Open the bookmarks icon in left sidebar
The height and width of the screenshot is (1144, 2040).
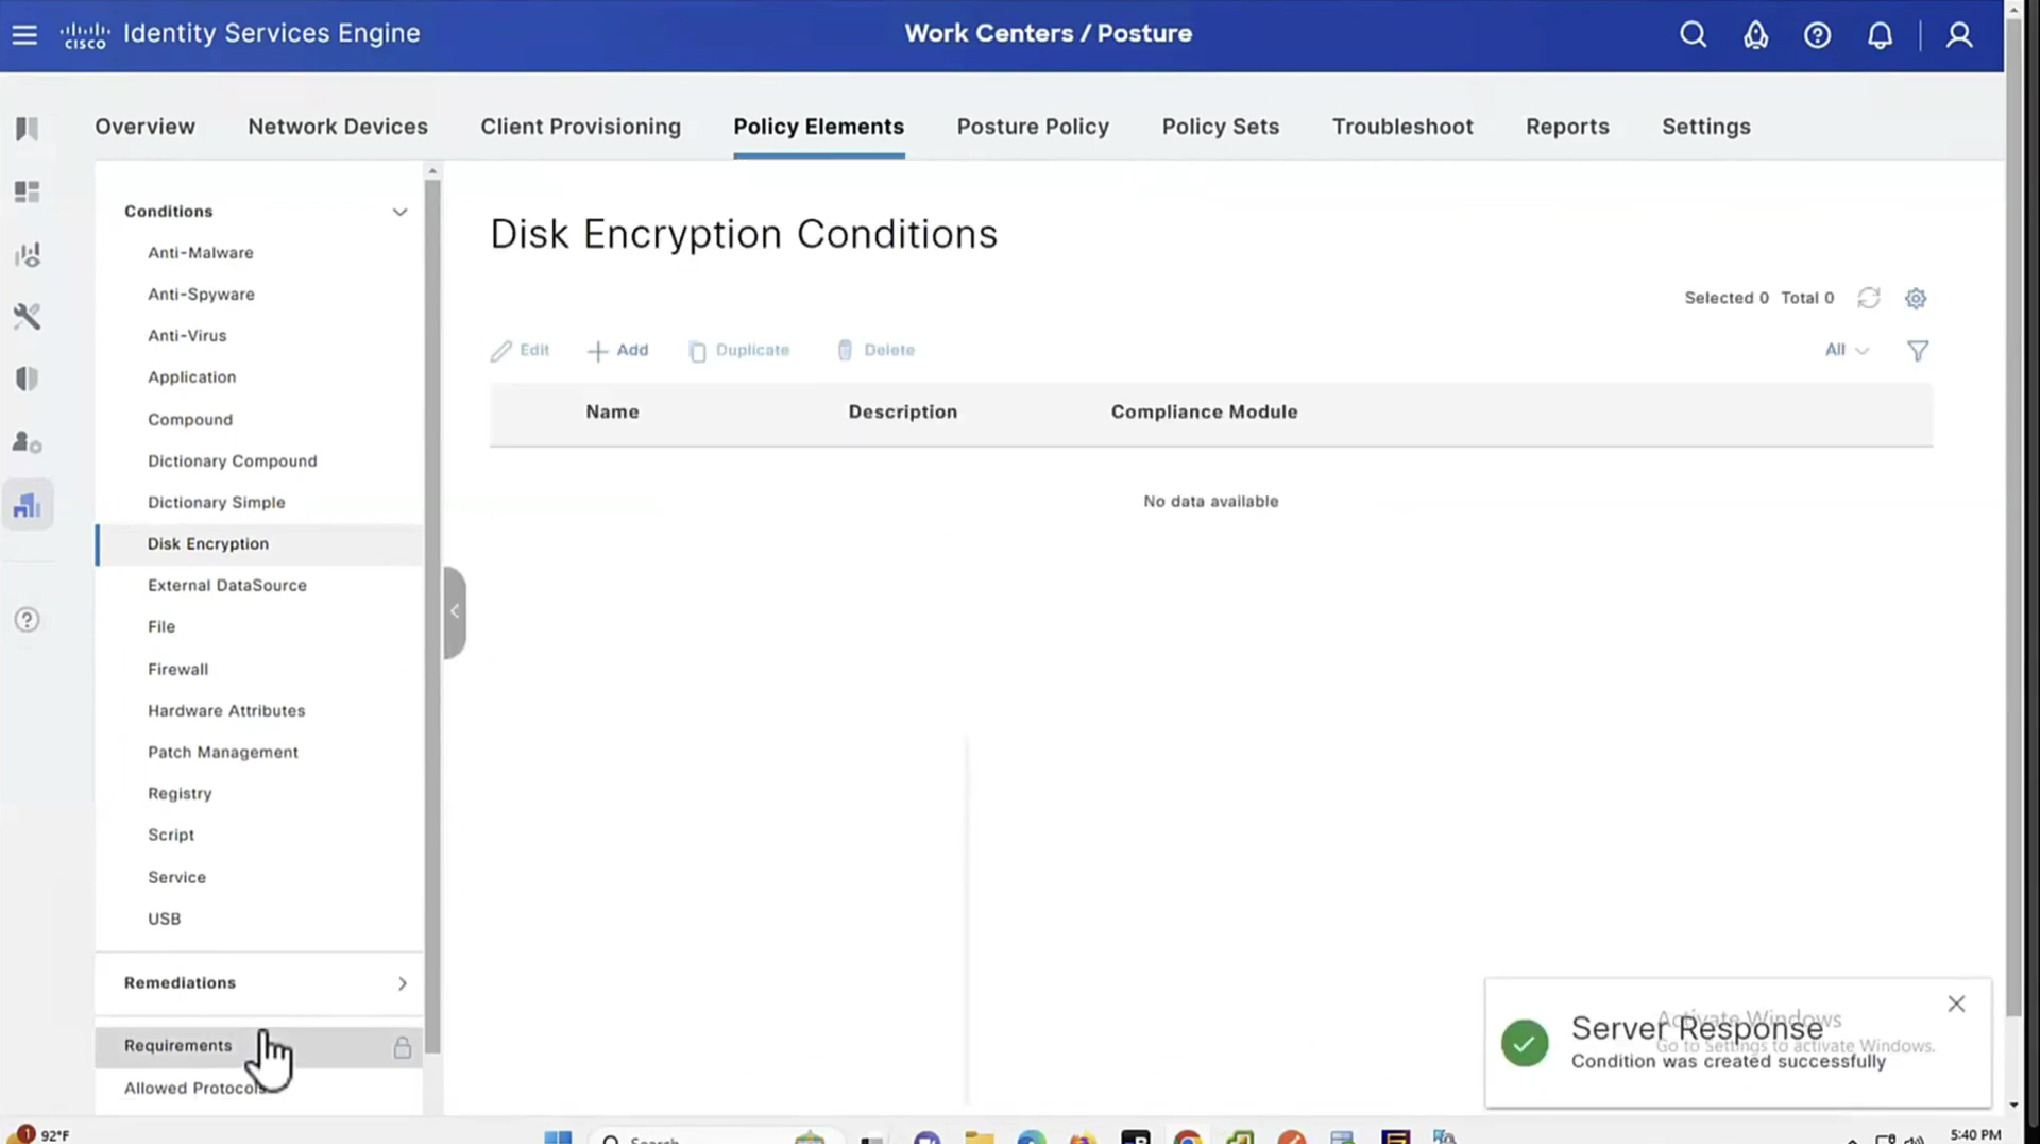tap(27, 128)
